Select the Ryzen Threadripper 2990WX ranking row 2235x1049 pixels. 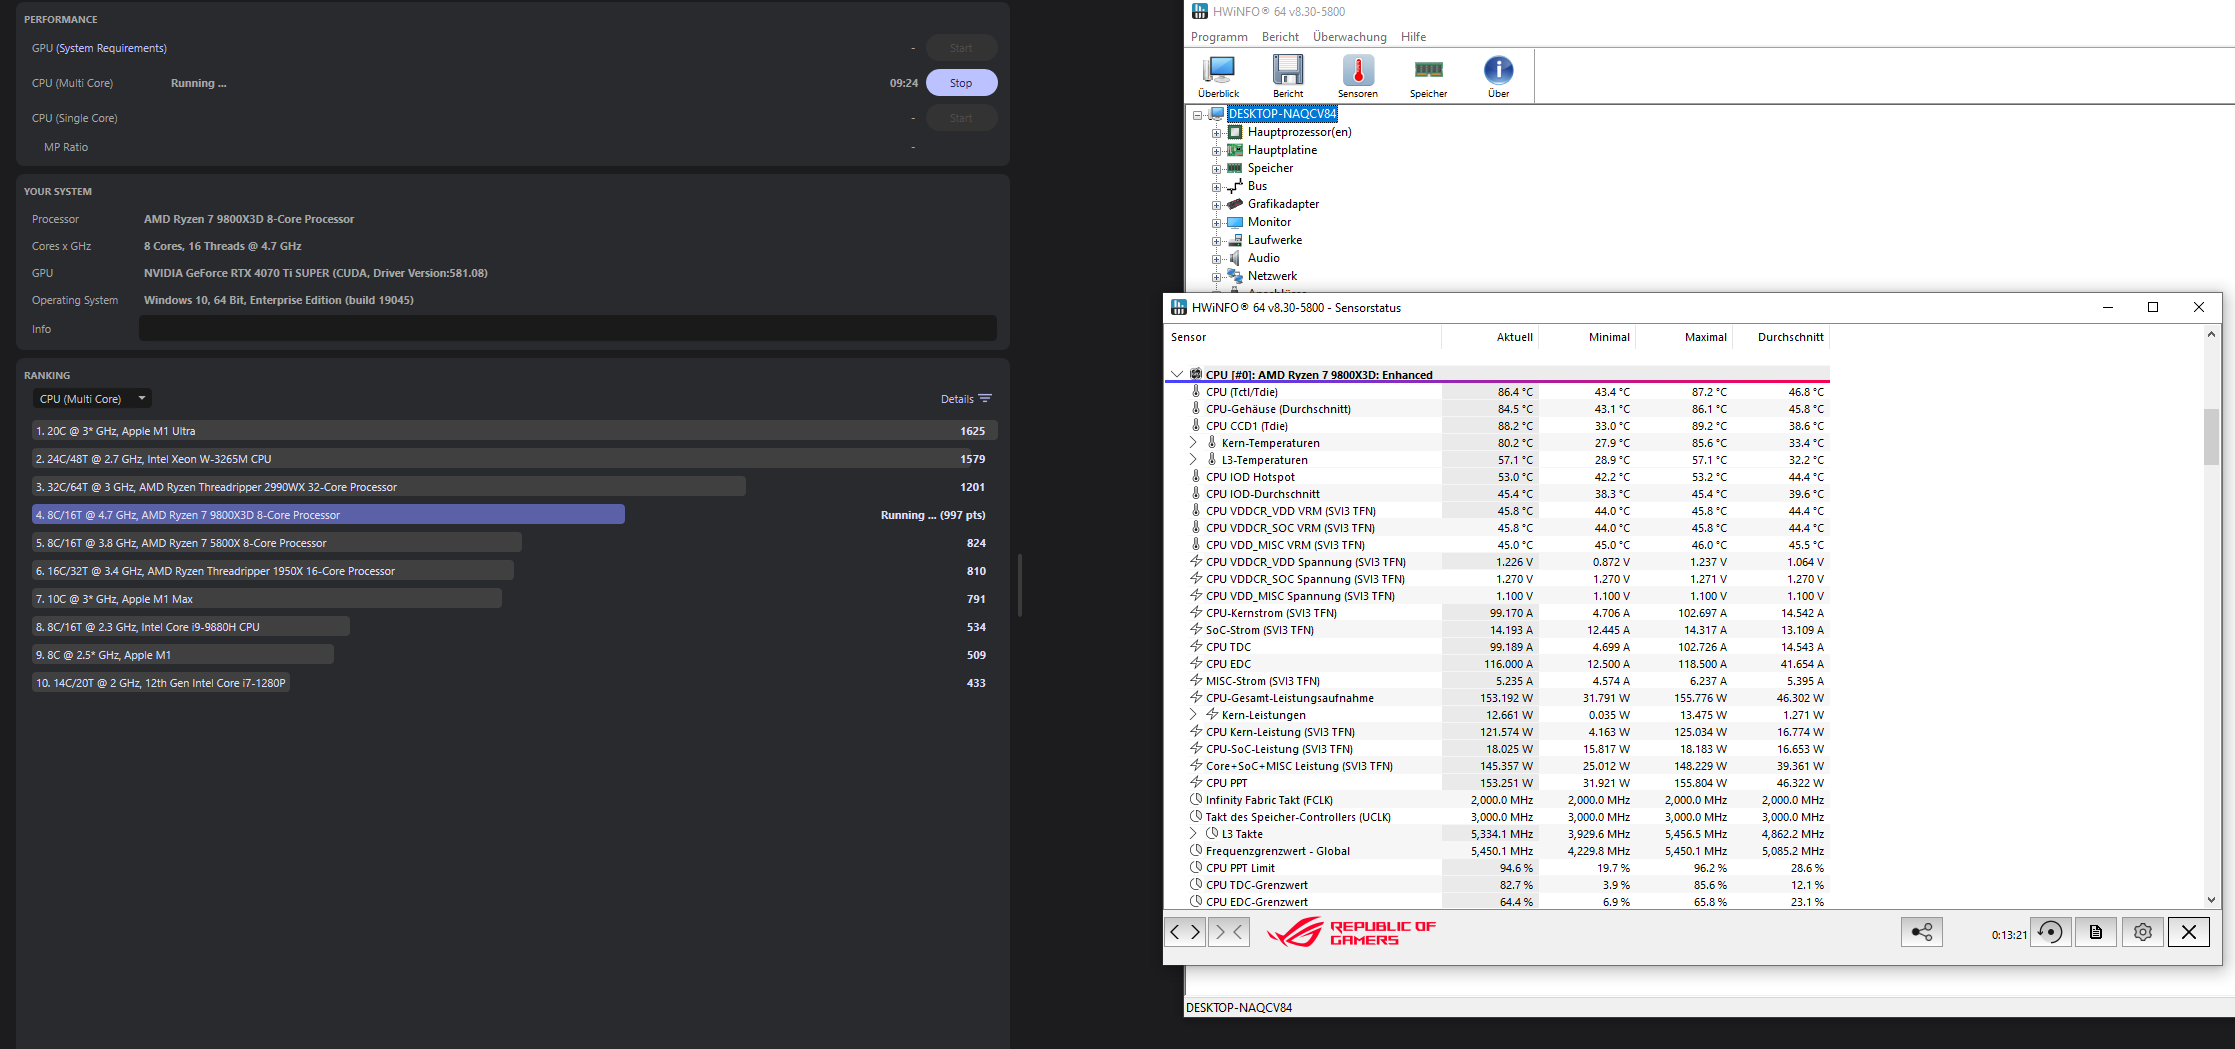point(514,487)
